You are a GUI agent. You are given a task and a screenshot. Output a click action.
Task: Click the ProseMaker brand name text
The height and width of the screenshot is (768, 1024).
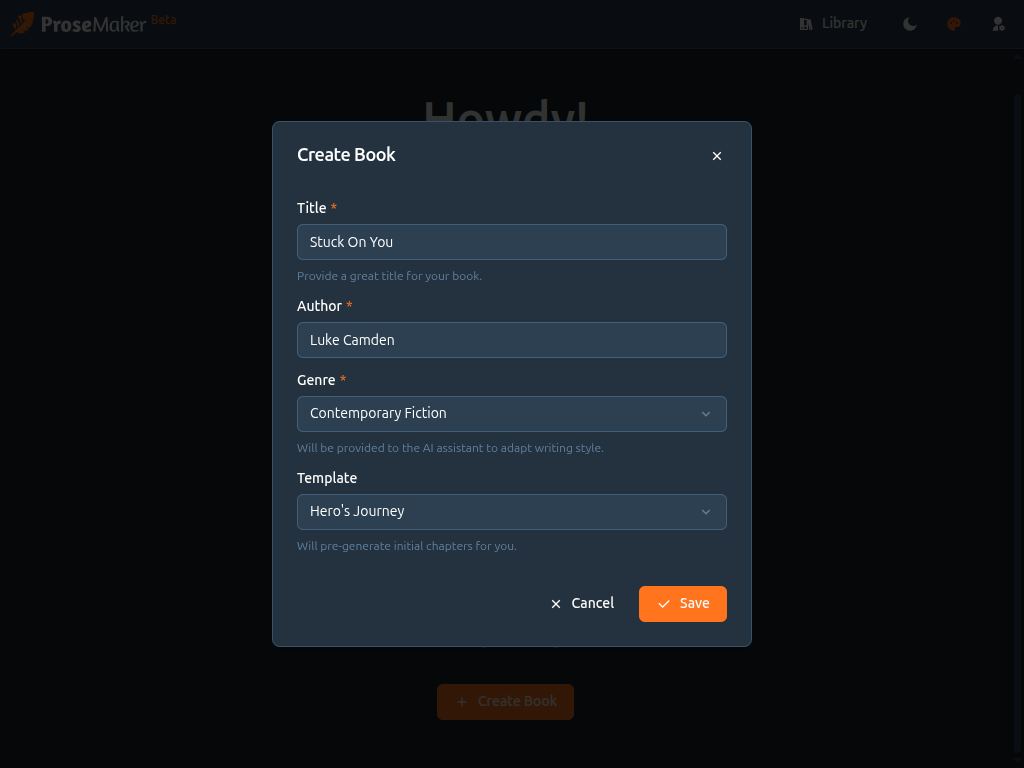coord(93,24)
